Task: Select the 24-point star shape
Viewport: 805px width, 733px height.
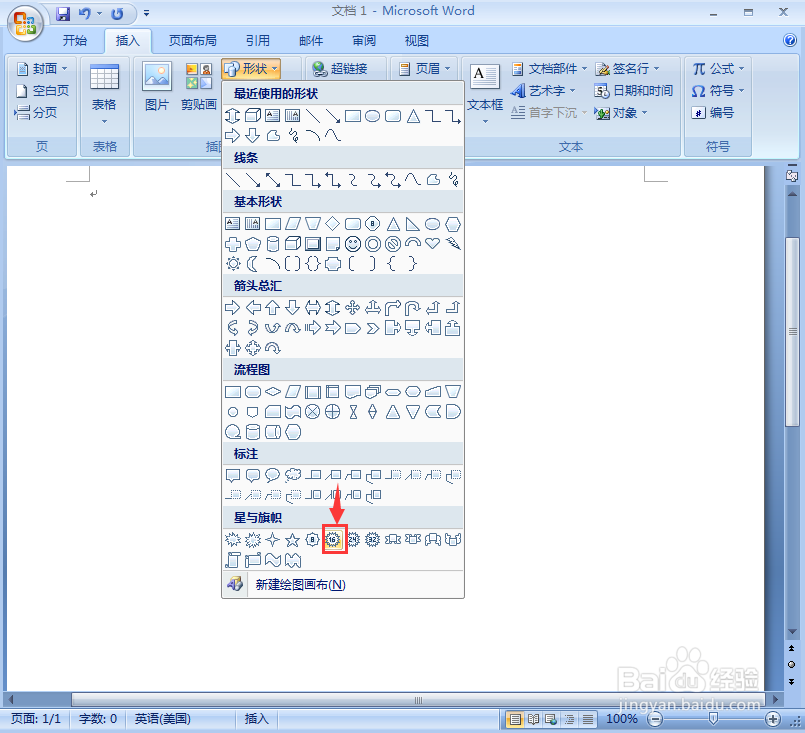Action: tap(353, 539)
